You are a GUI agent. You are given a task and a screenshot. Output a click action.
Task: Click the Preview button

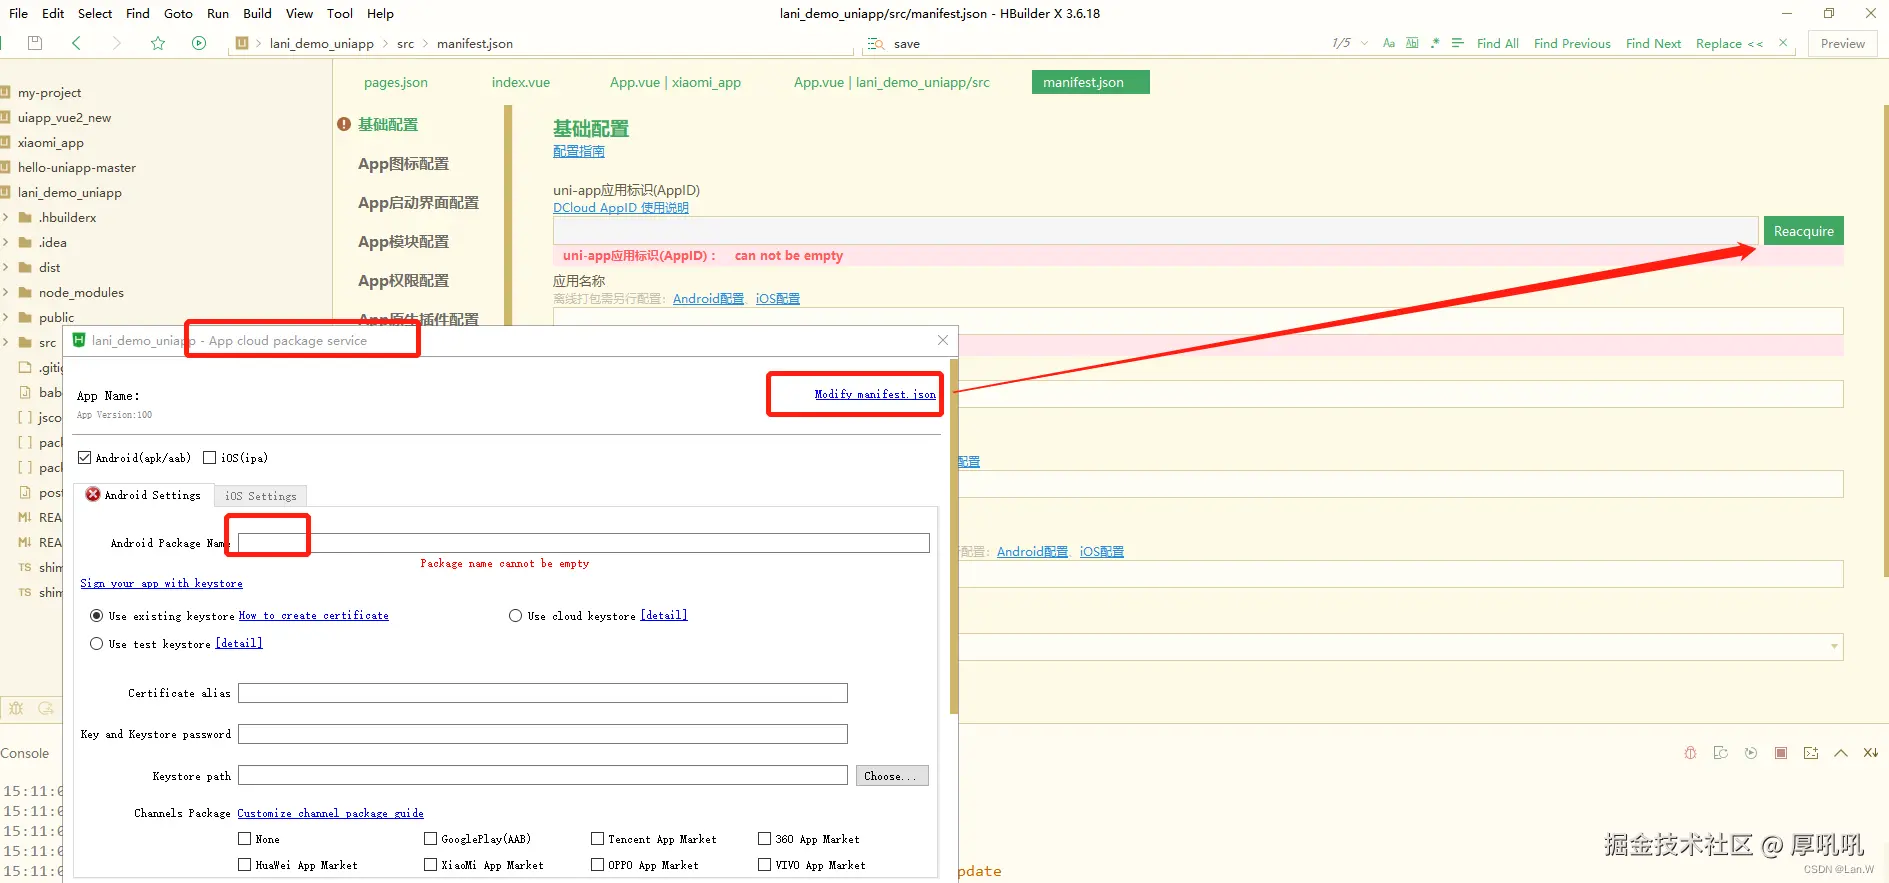[x=1842, y=43]
